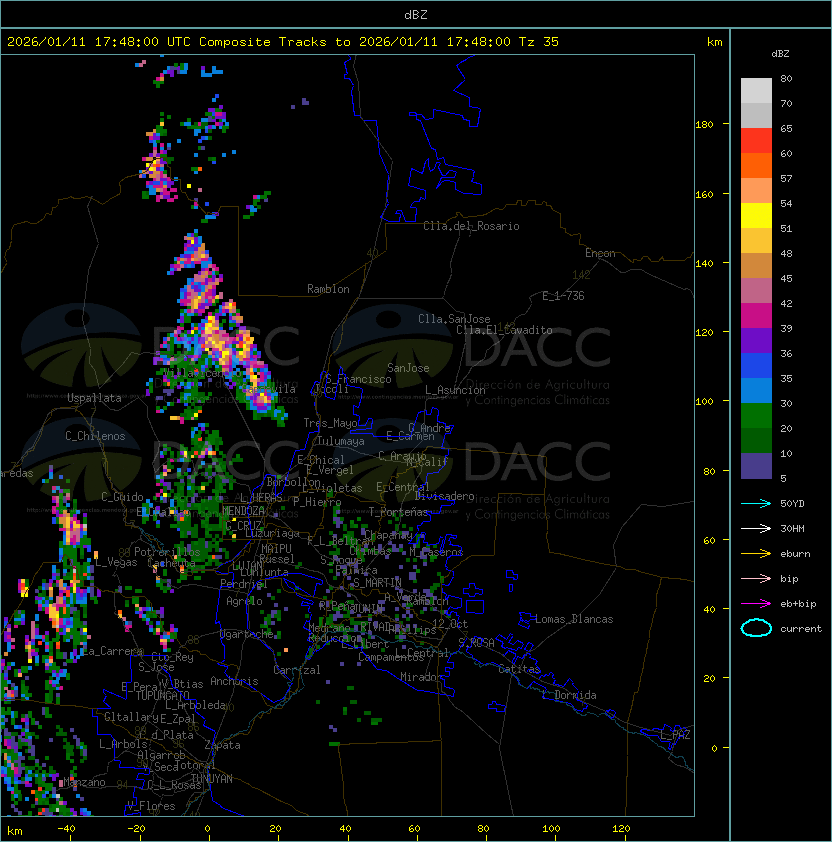Click the 'Tz 35' text in header

click(539, 42)
